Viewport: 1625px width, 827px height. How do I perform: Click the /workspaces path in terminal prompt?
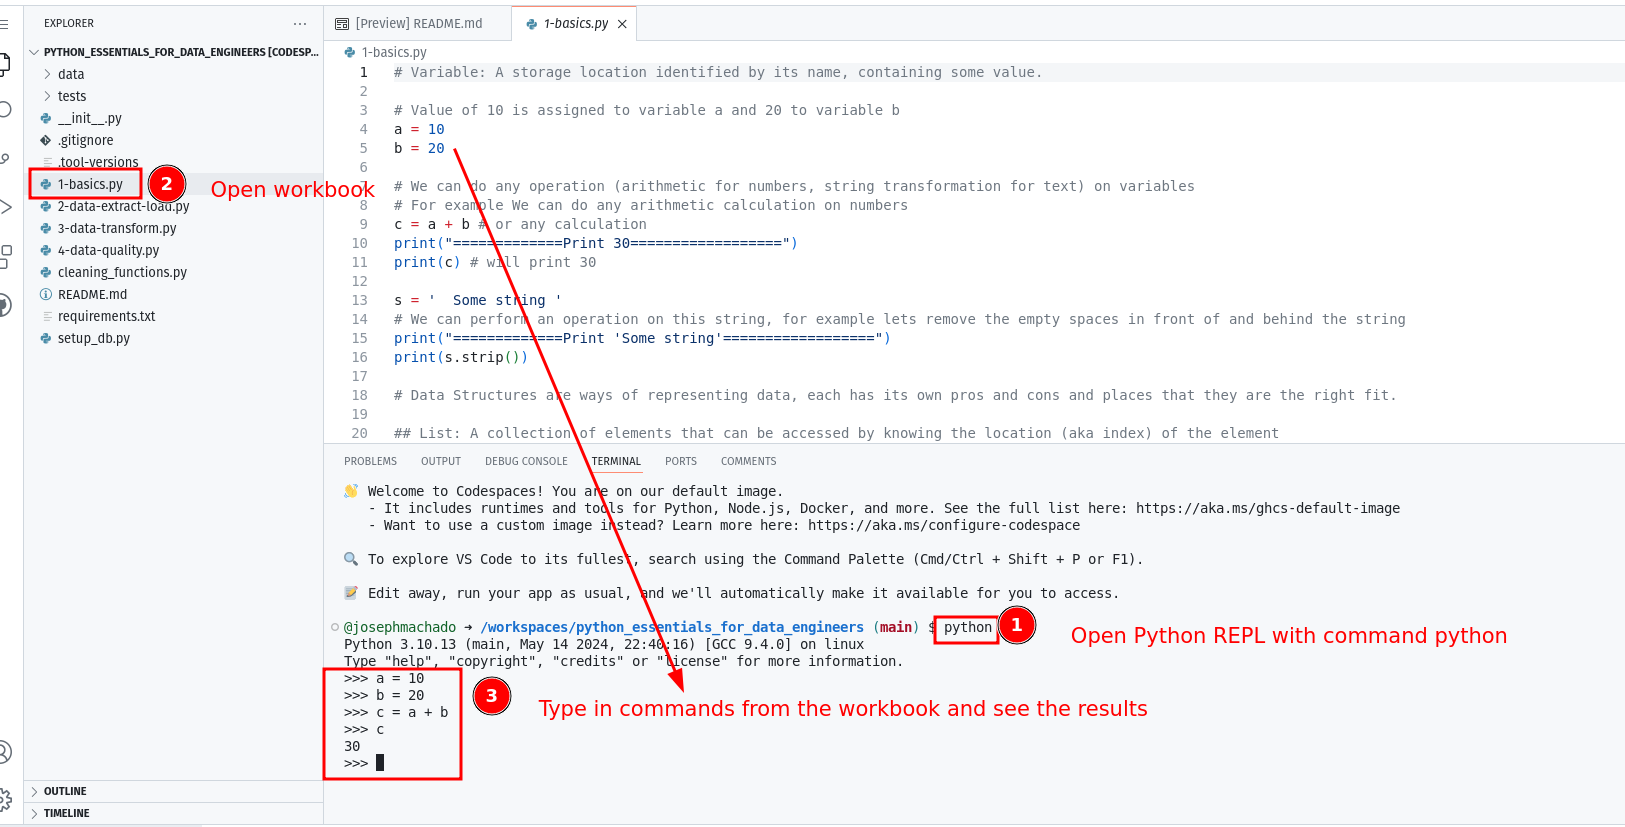click(672, 627)
